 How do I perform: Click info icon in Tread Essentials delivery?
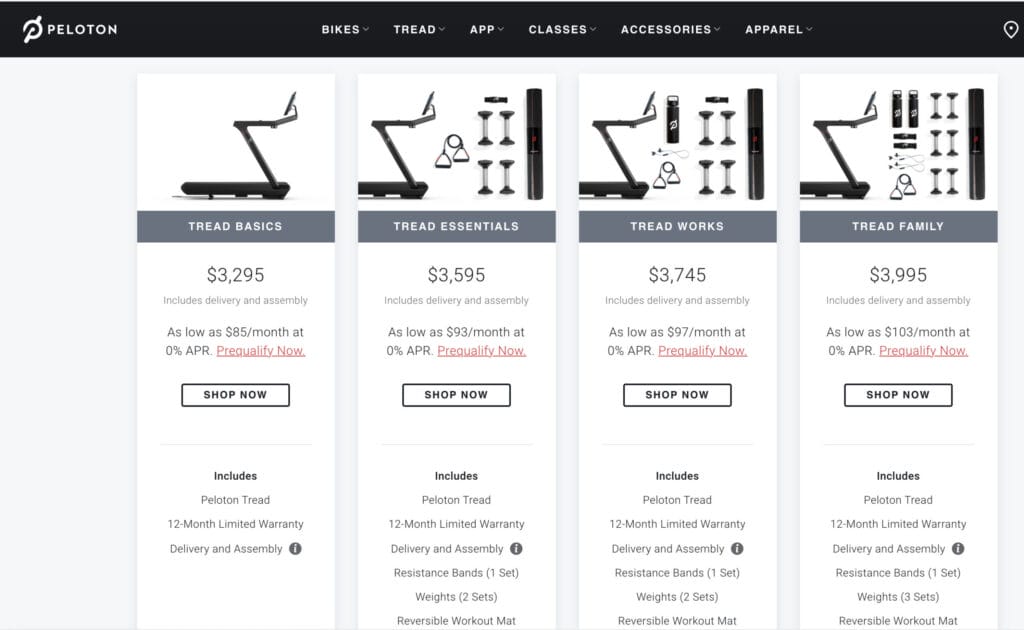point(516,548)
